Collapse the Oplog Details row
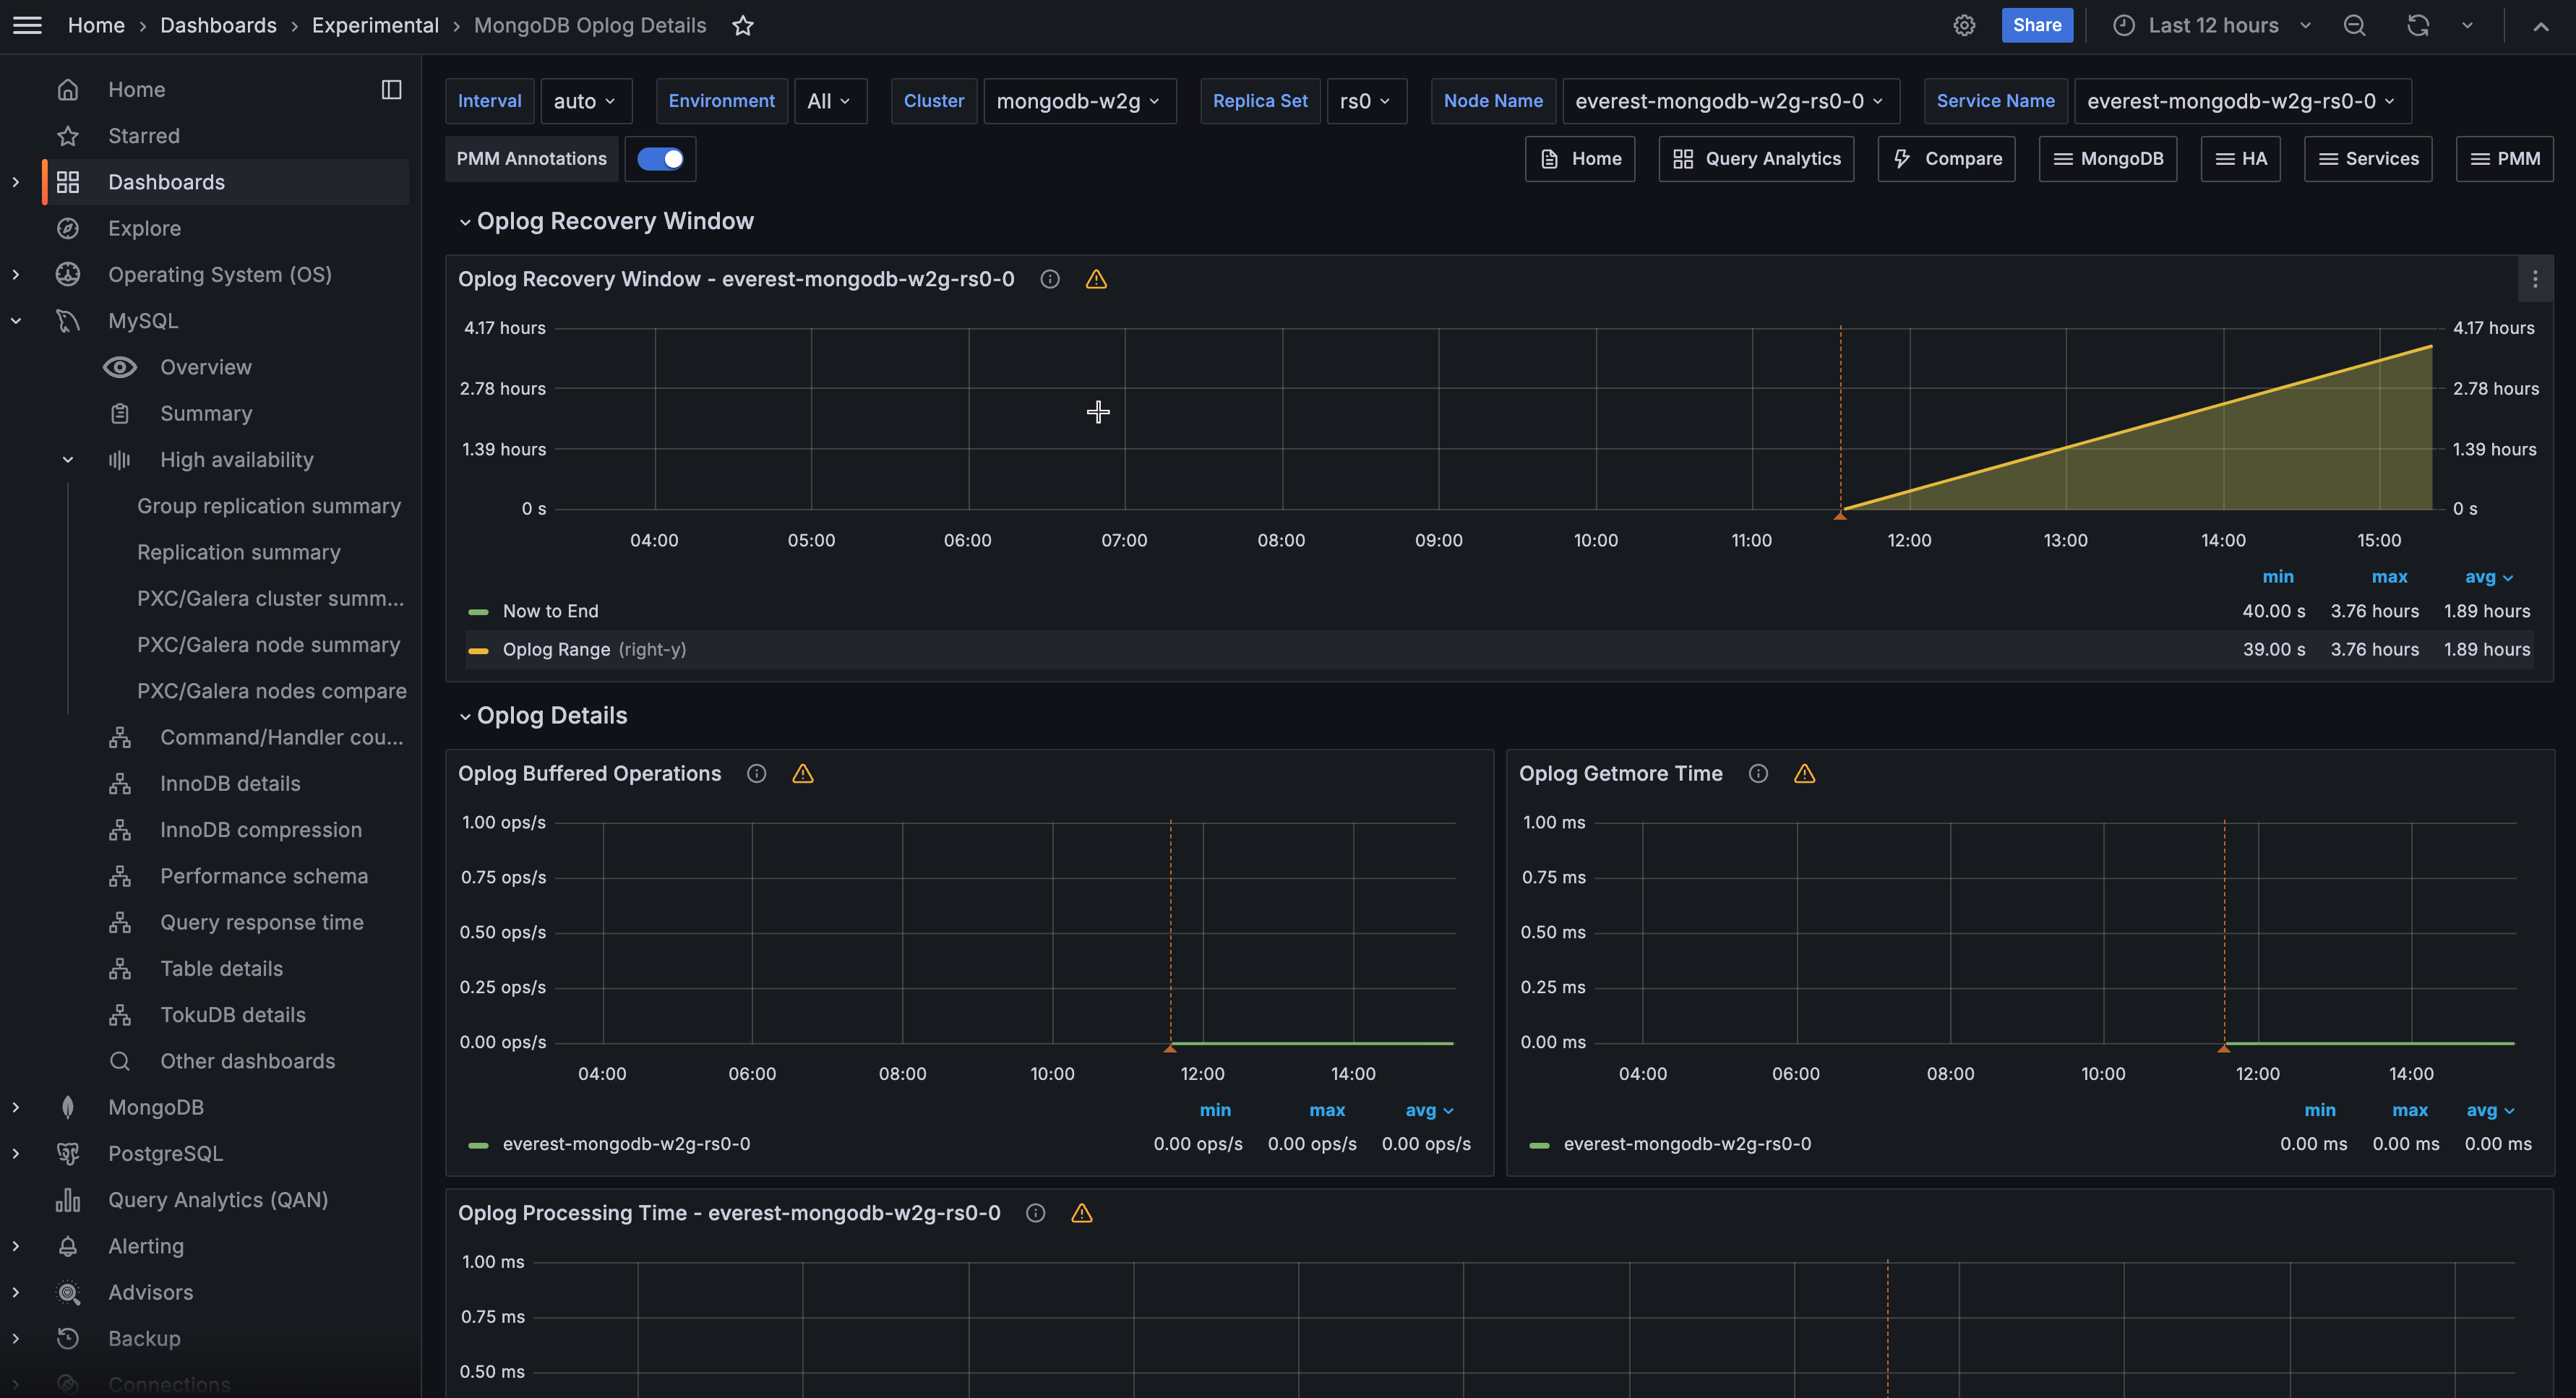This screenshot has height=1398, width=2576. (551, 716)
